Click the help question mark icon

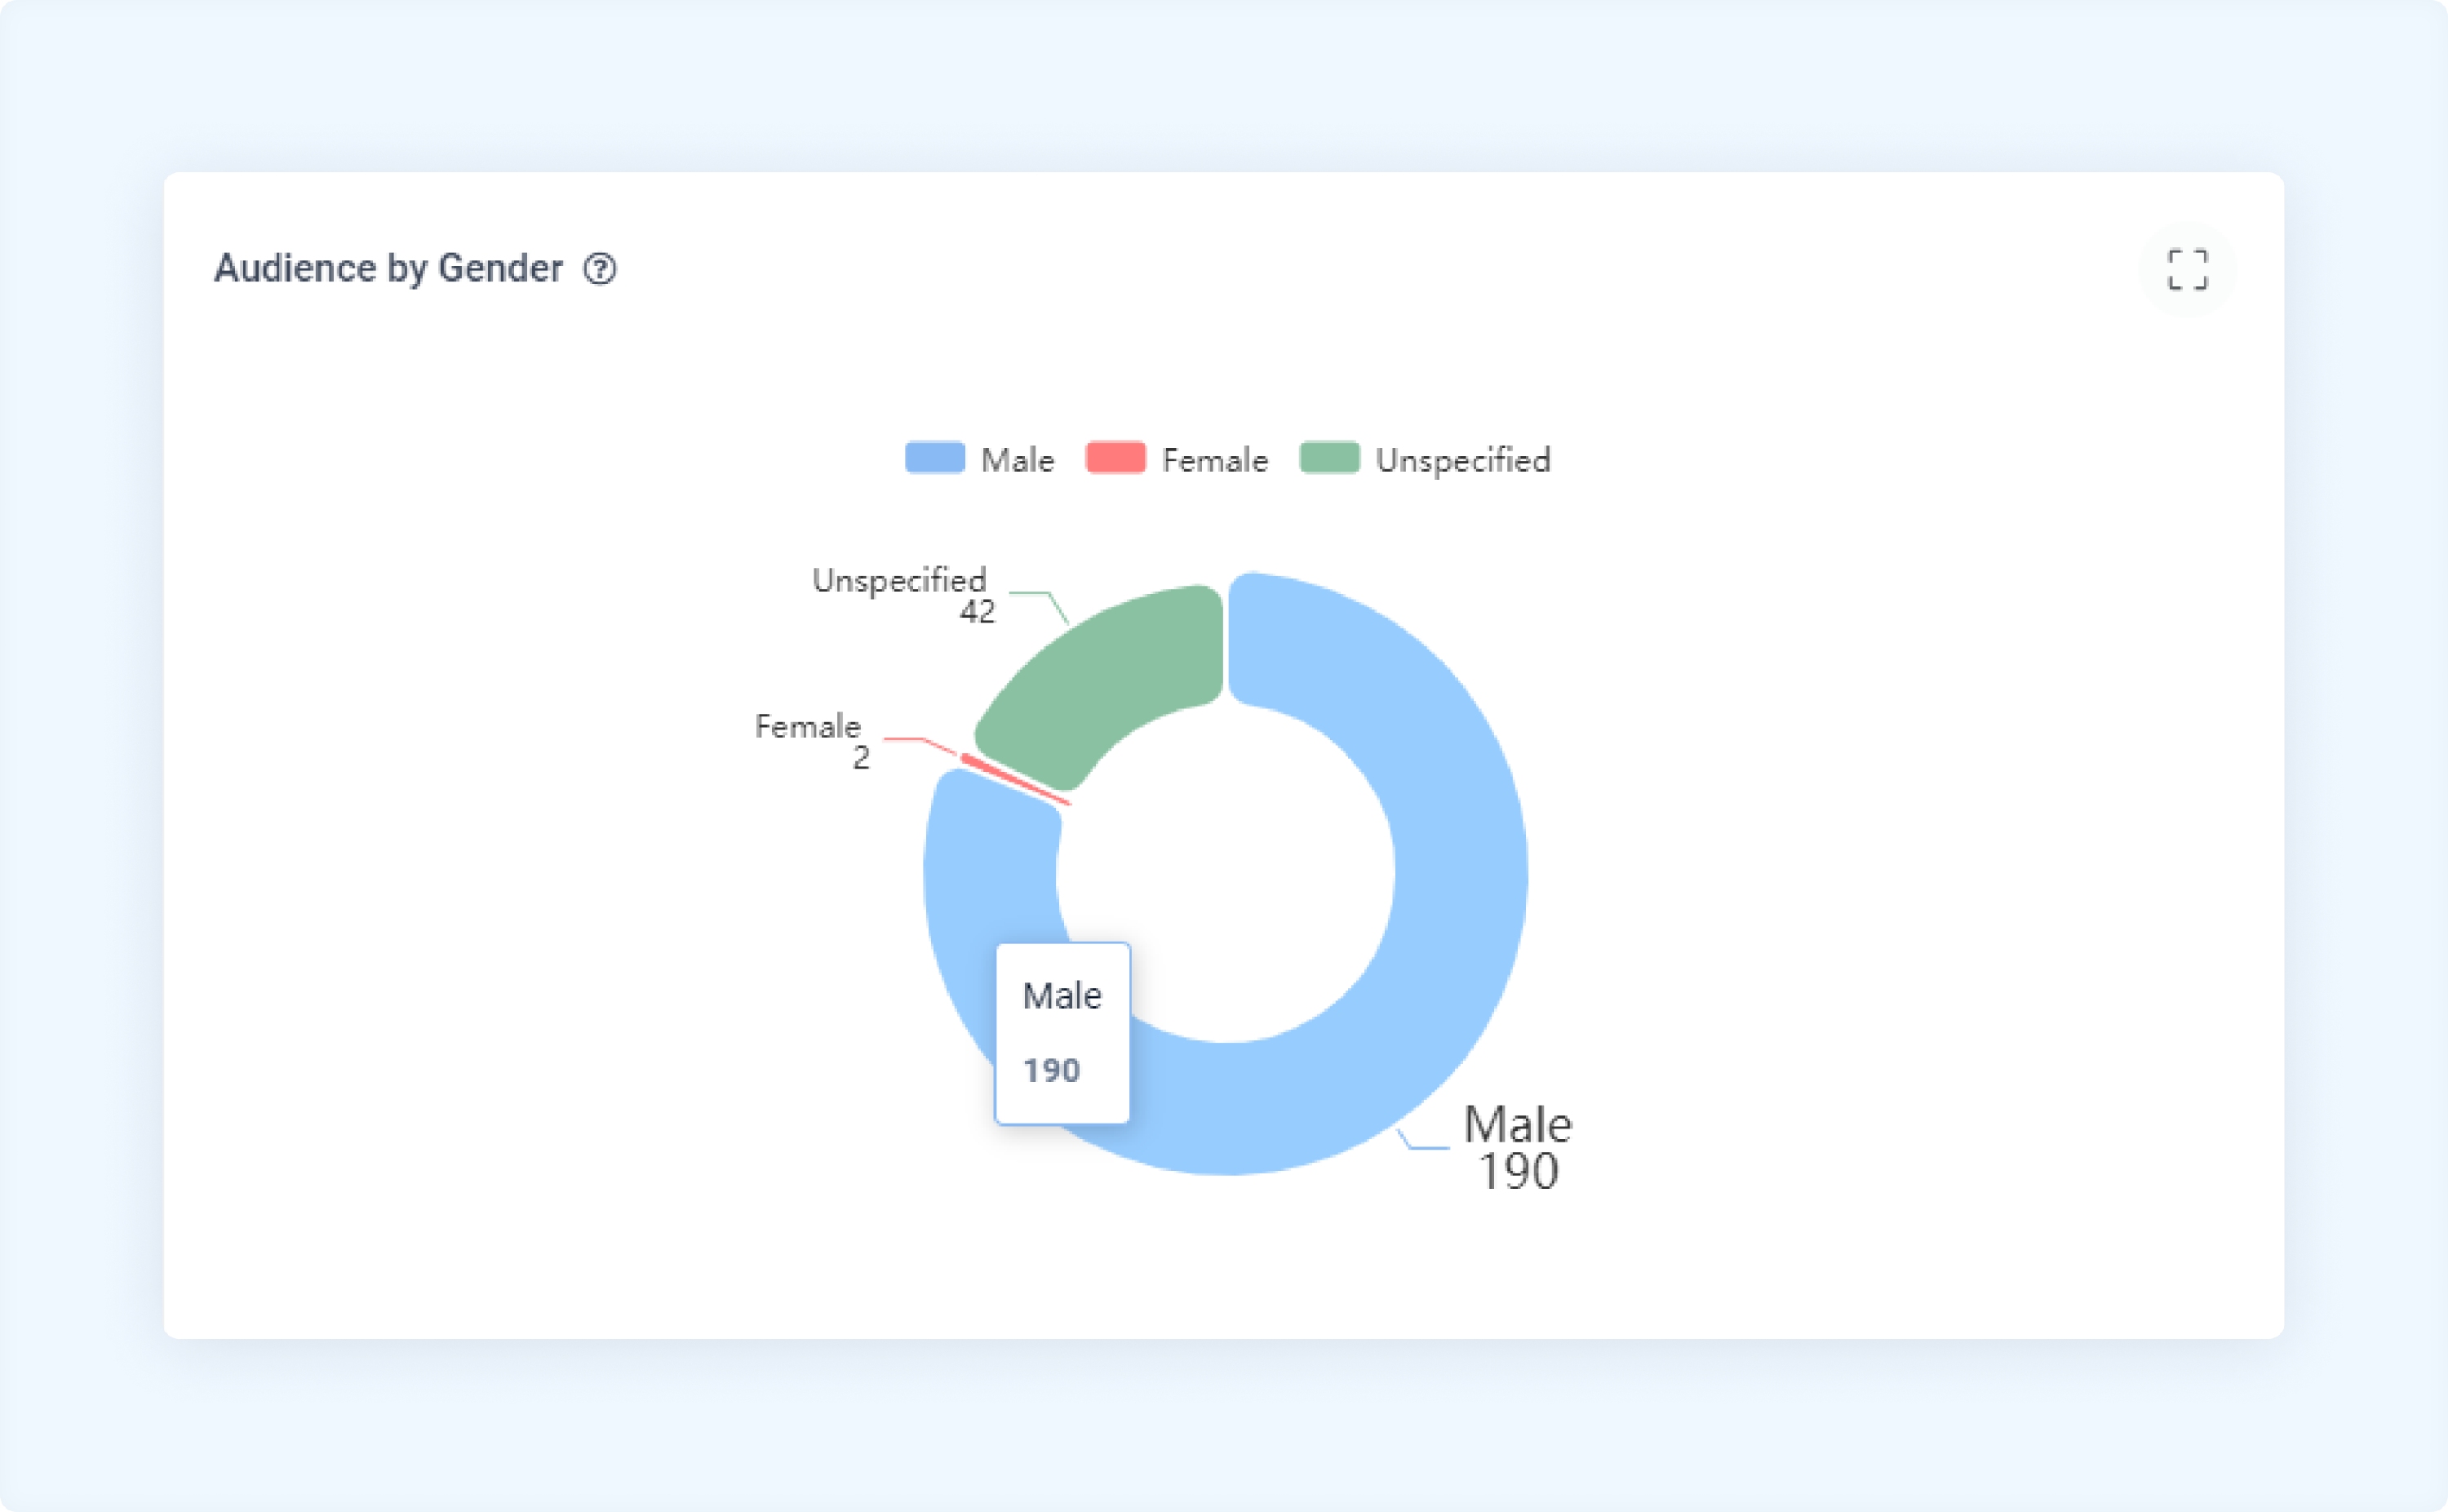600,269
